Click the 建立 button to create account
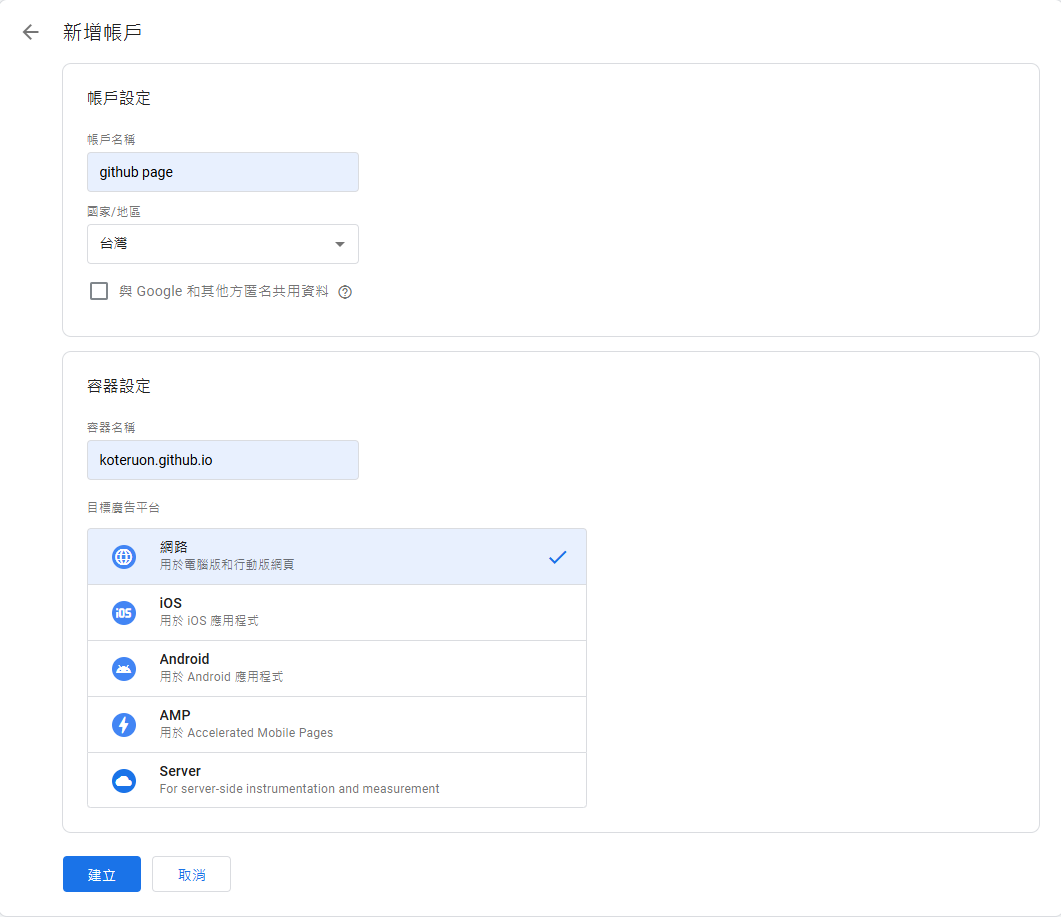 tap(101, 873)
